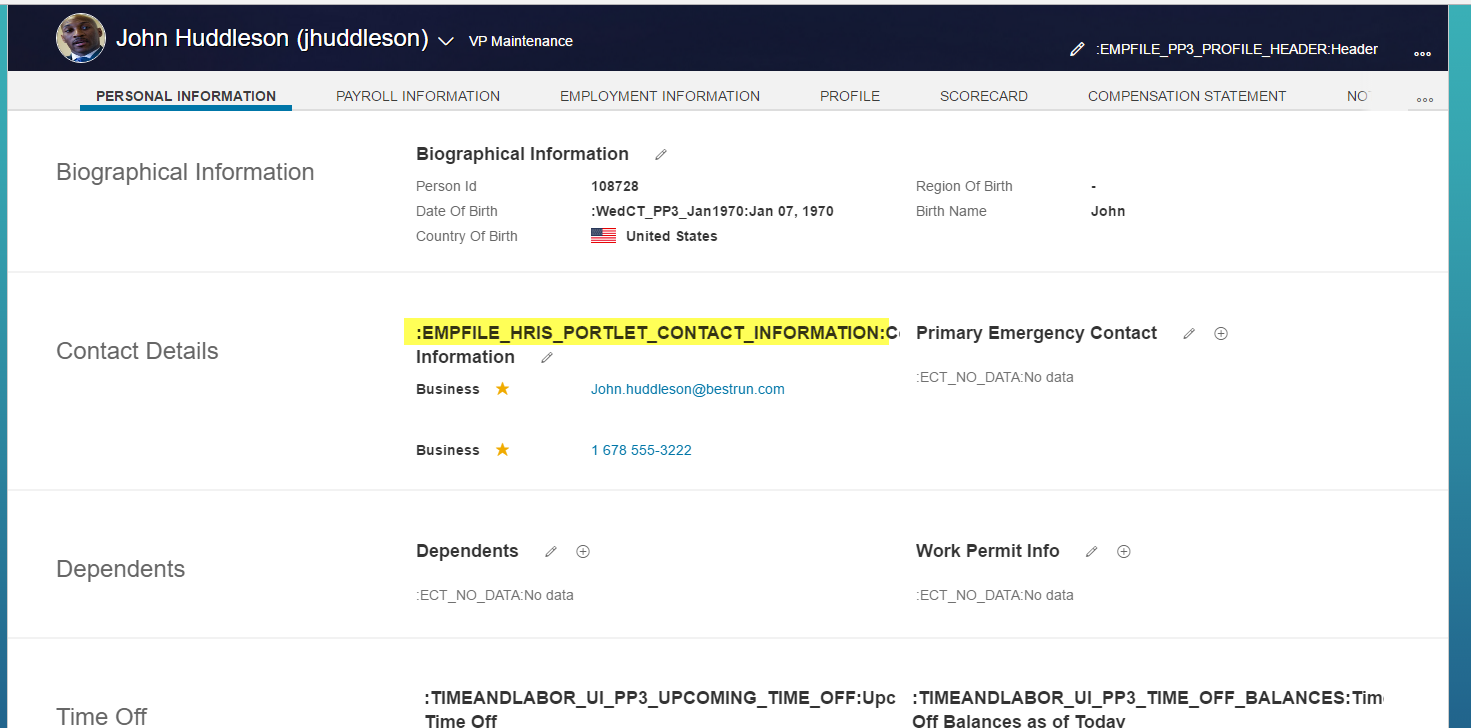Image resolution: width=1471 pixels, height=728 pixels.
Task: Edit Primary Emergency Contact pencil icon
Action: point(1189,334)
